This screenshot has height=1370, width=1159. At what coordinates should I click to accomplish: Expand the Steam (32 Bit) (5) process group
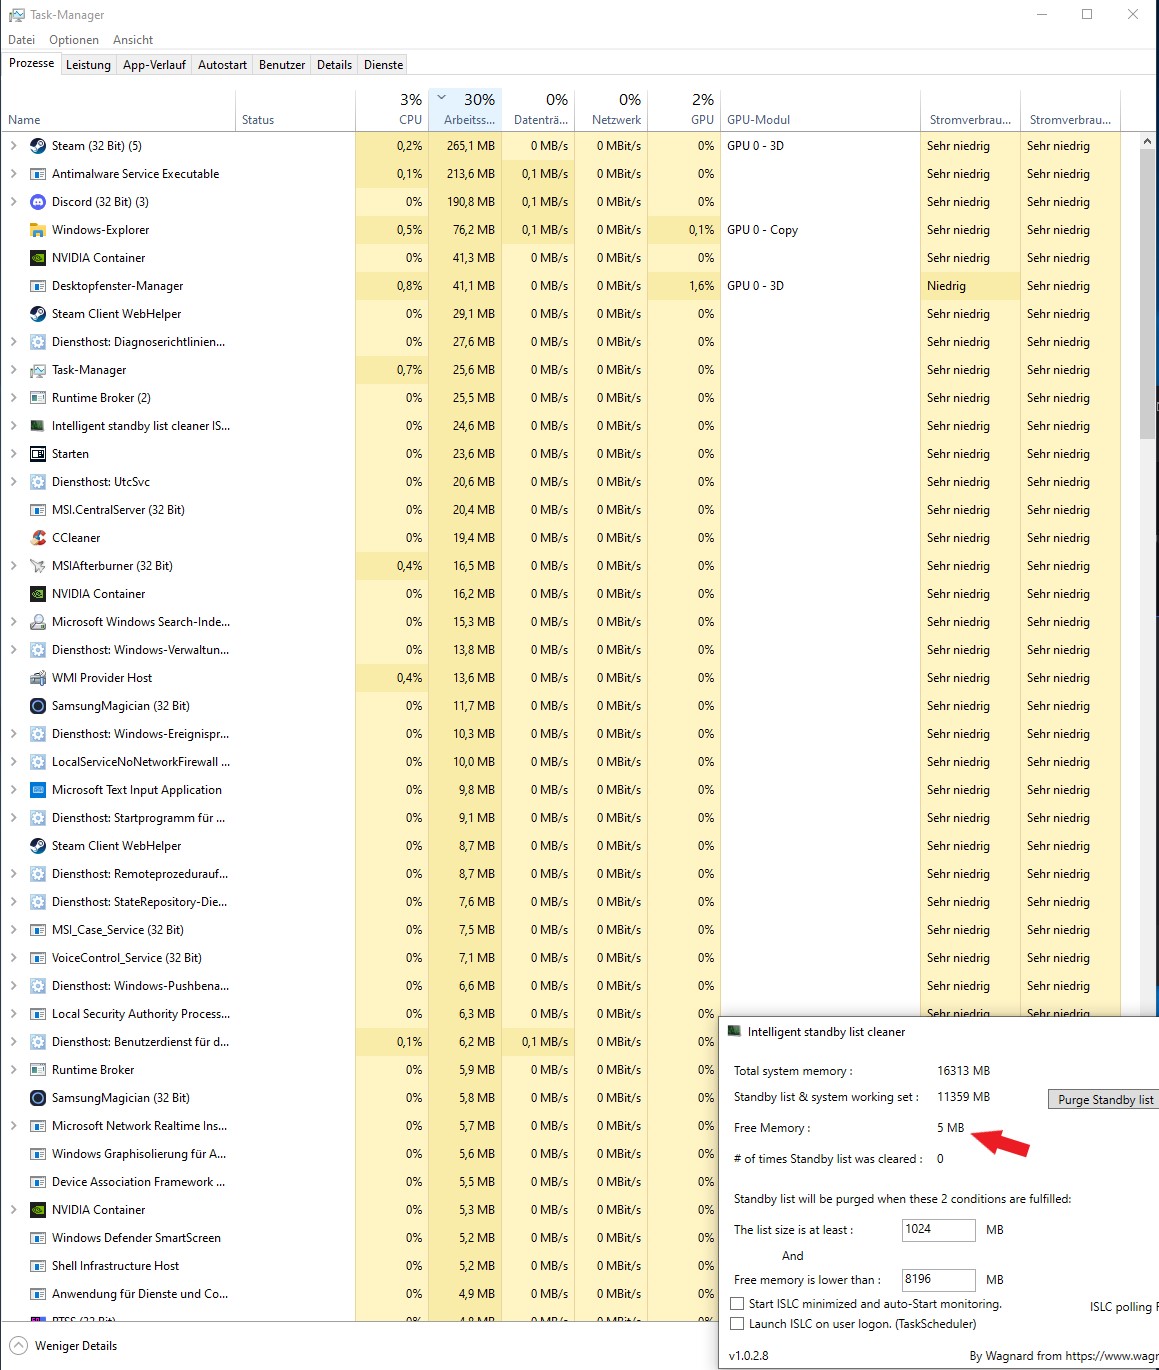point(13,146)
